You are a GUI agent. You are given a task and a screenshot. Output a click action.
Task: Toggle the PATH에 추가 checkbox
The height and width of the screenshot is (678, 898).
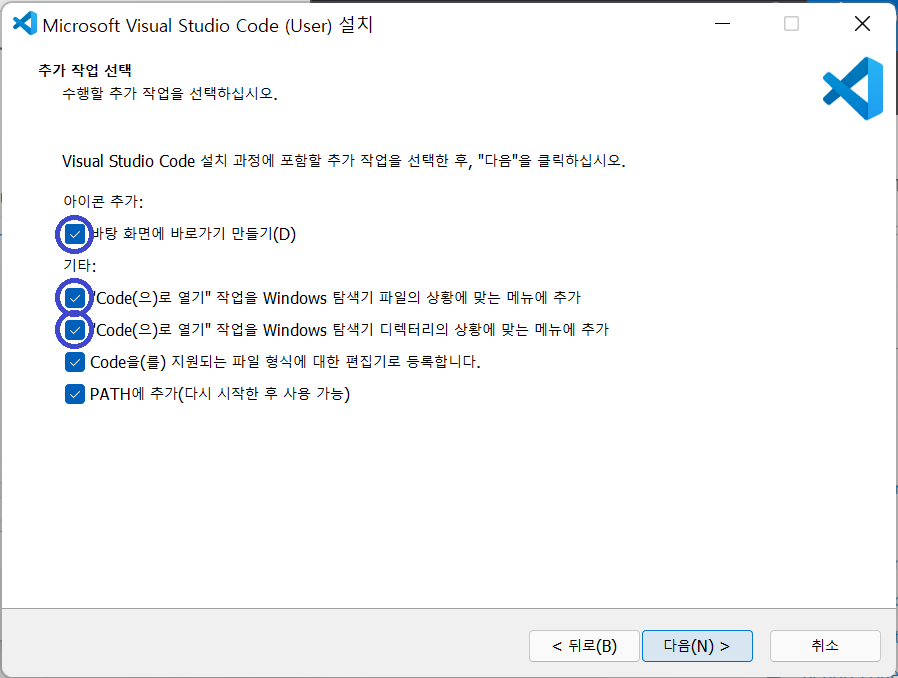[74, 394]
